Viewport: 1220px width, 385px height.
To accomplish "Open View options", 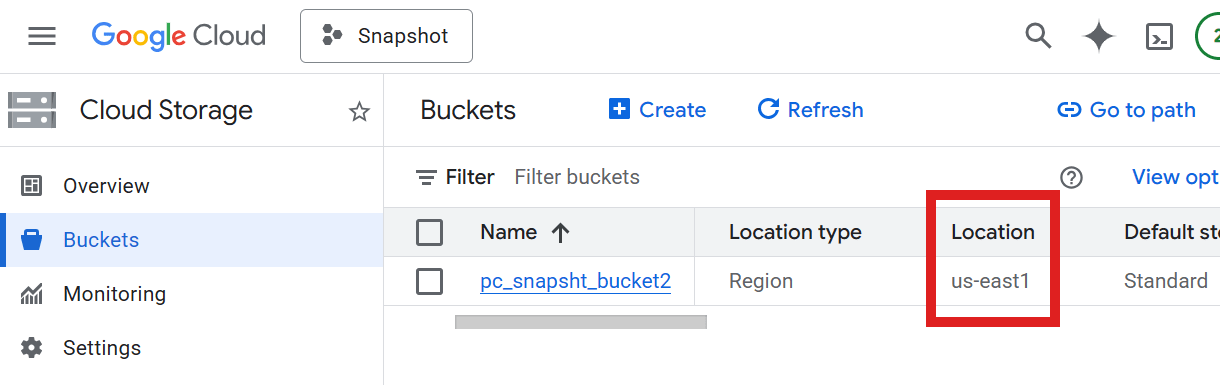I will [x=1176, y=177].
